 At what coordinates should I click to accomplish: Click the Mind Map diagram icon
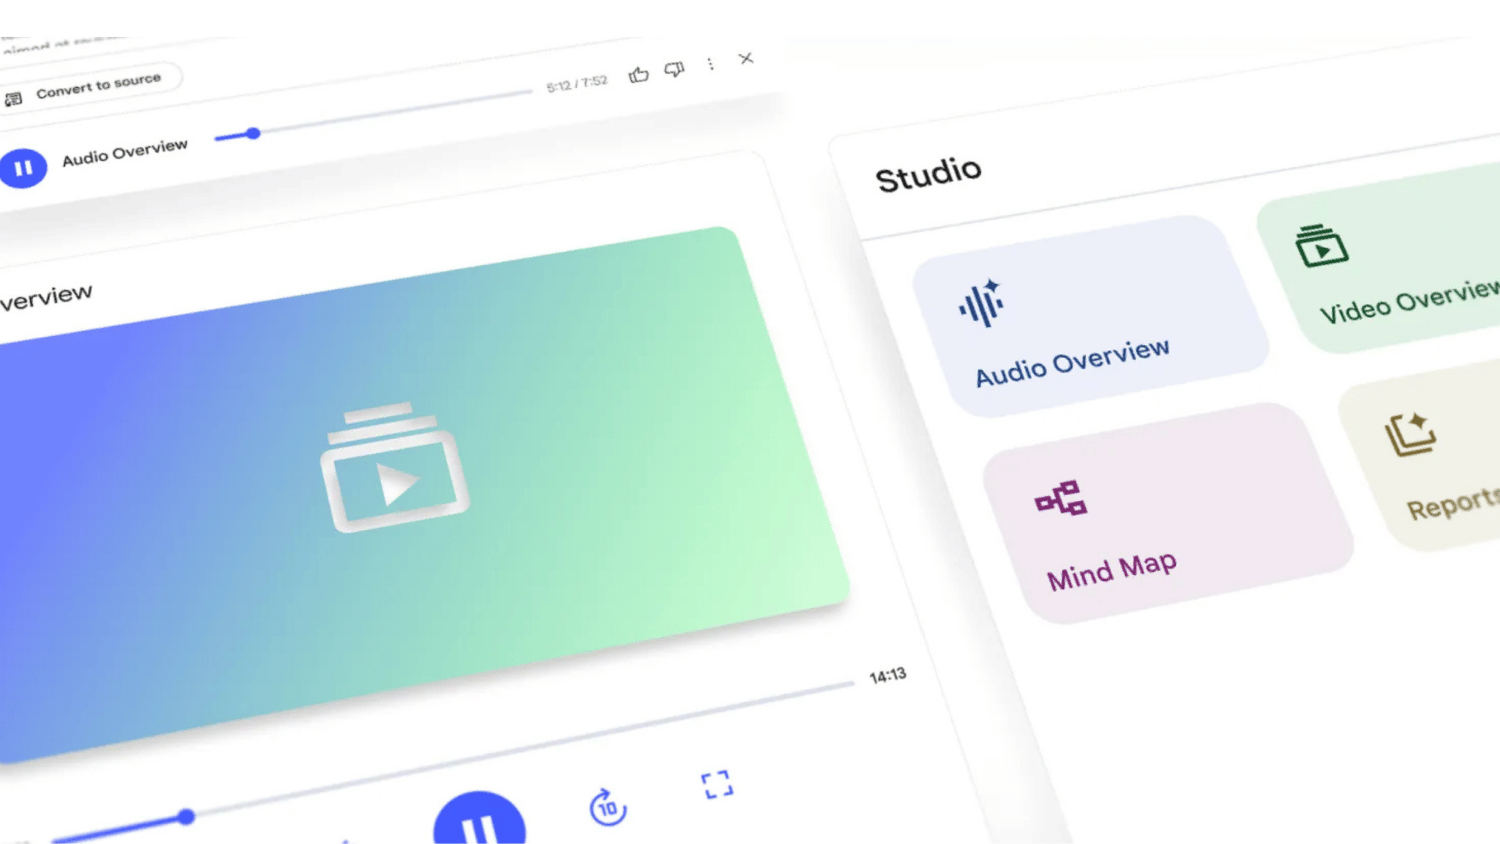pos(1061,498)
